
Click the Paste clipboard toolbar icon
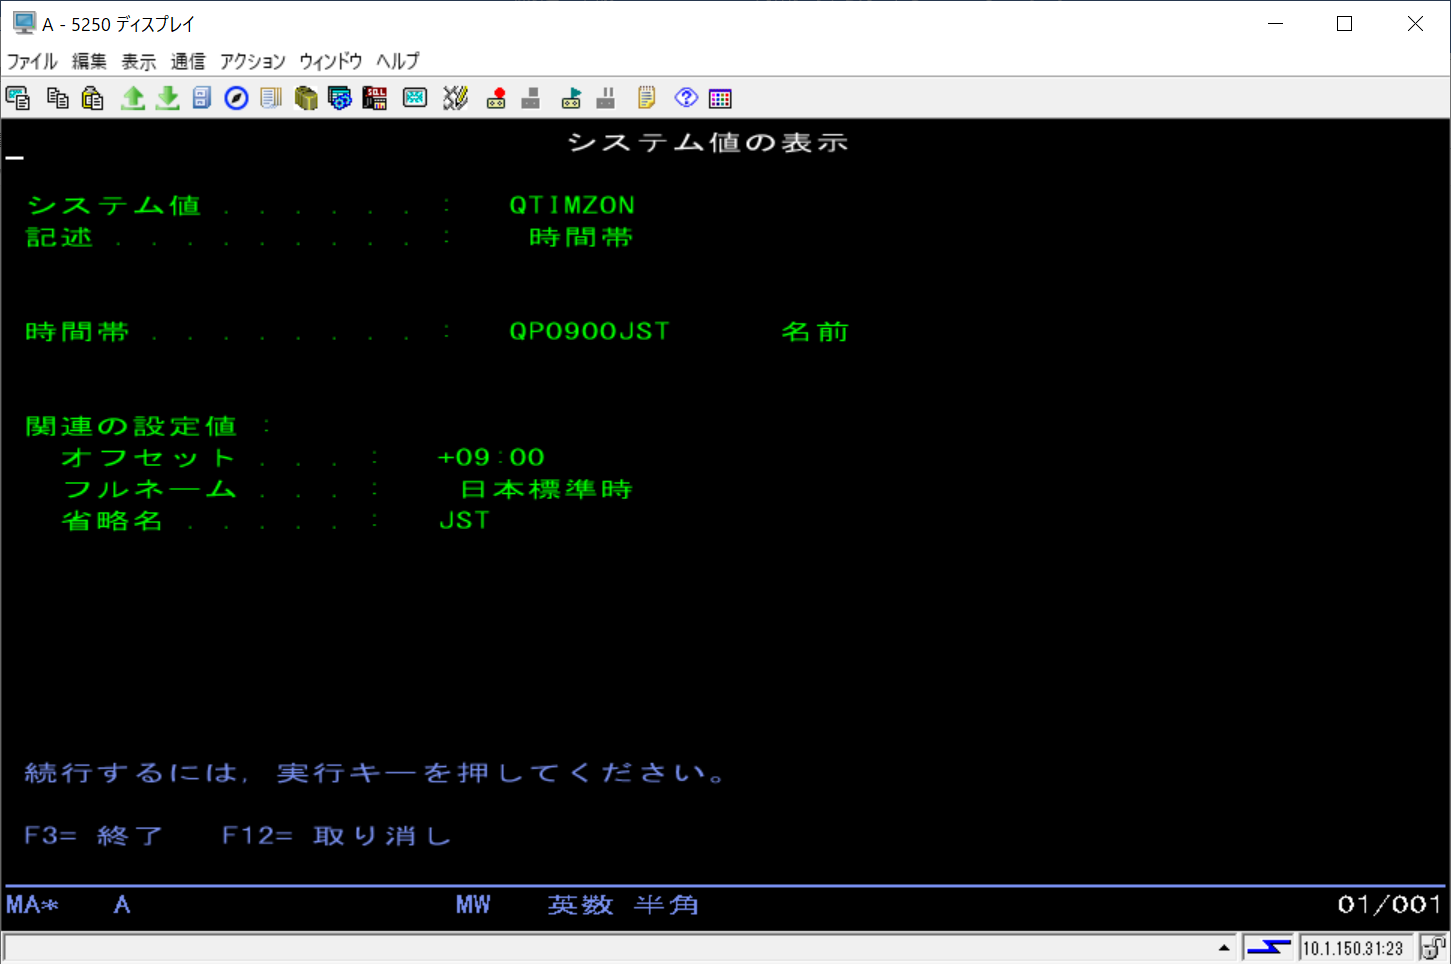pyautogui.click(x=93, y=98)
